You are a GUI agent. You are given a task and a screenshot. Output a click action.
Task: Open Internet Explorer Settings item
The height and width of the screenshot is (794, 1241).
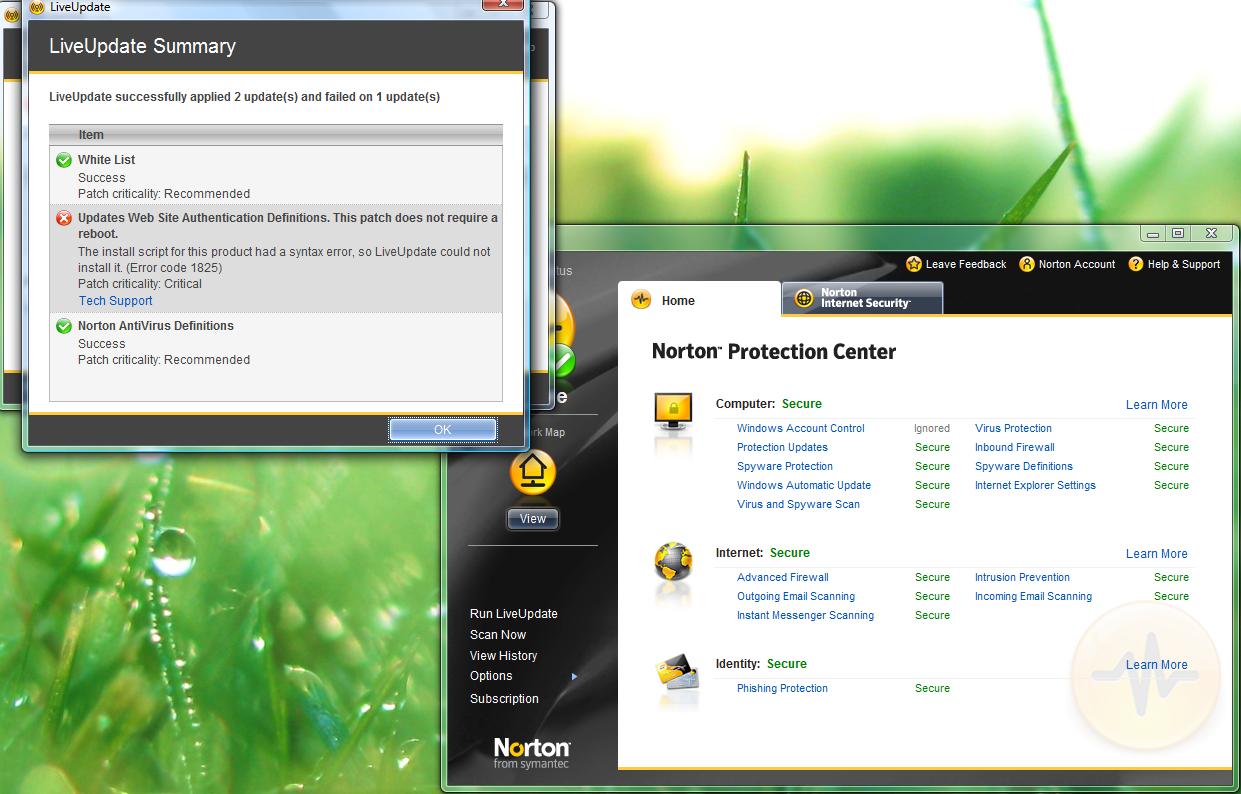(x=1035, y=485)
